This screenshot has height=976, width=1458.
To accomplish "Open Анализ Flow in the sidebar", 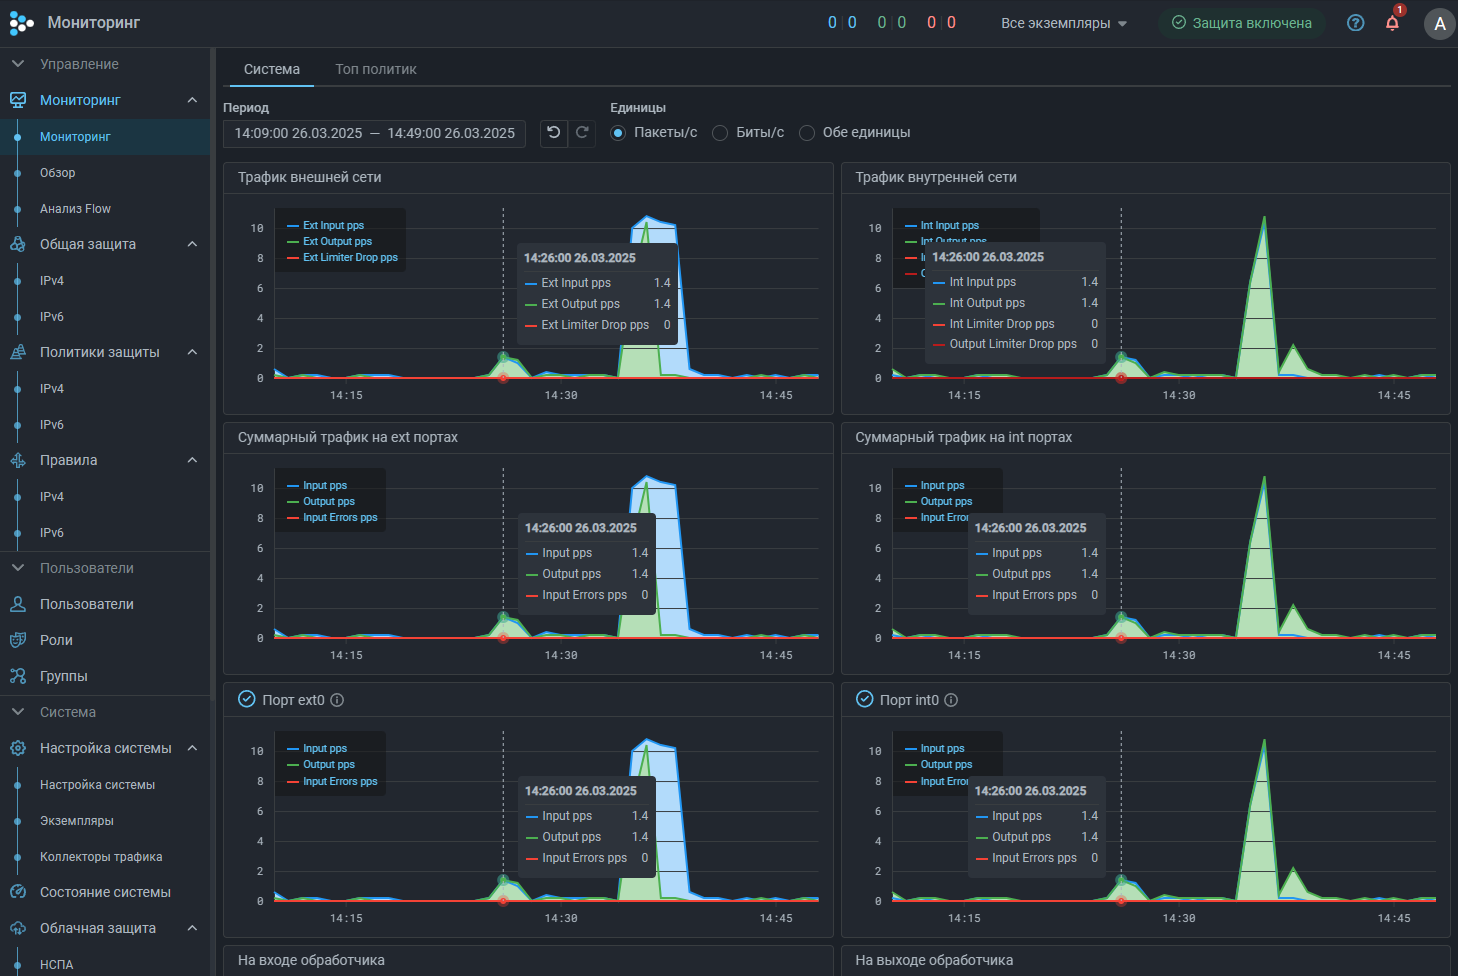I will tap(75, 209).
